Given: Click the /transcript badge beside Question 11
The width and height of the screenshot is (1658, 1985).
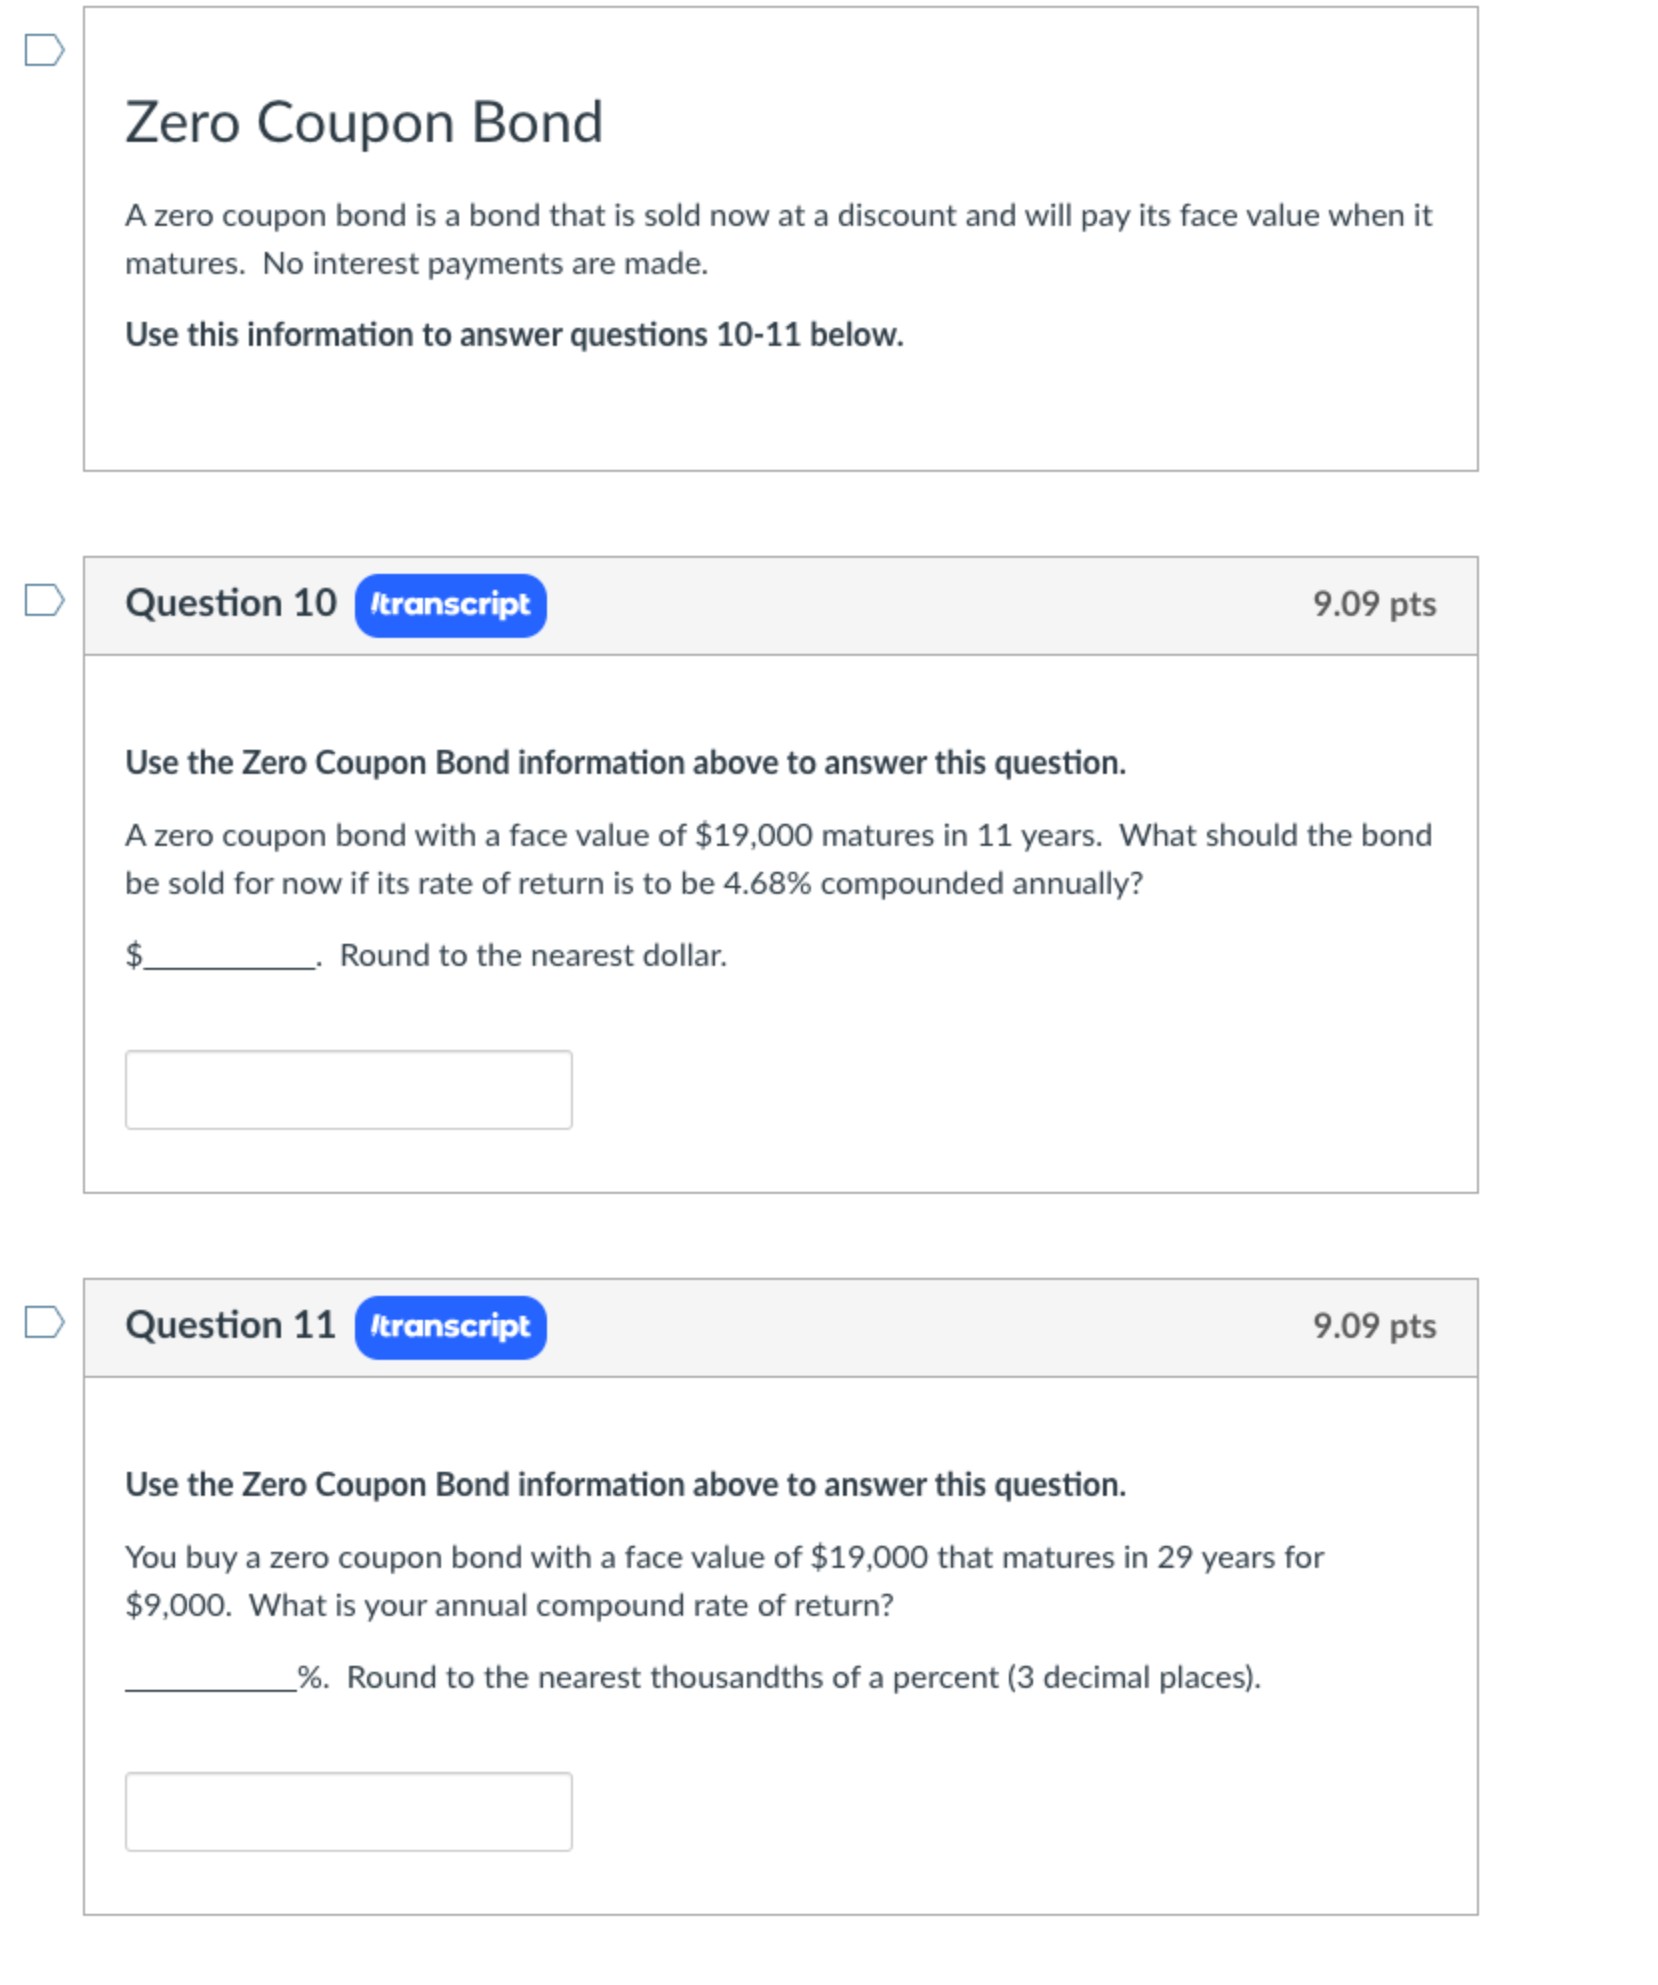Looking at the screenshot, I should (x=451, y=1327).
